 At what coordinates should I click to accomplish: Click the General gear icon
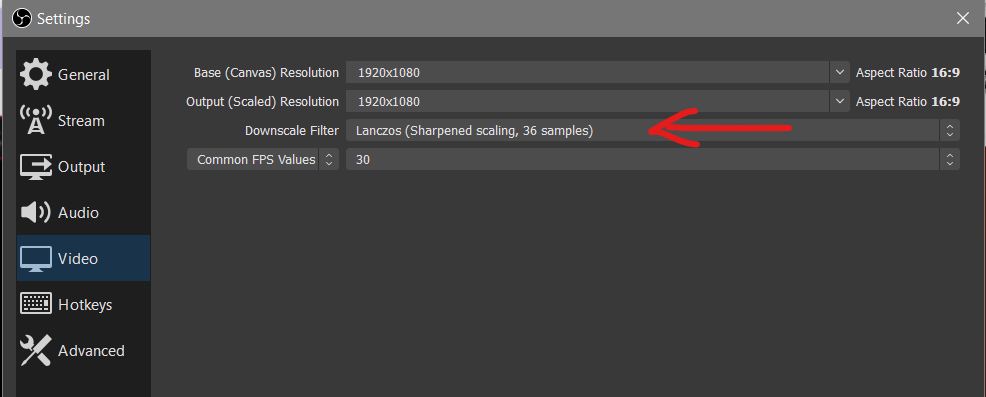coord(36,74)
